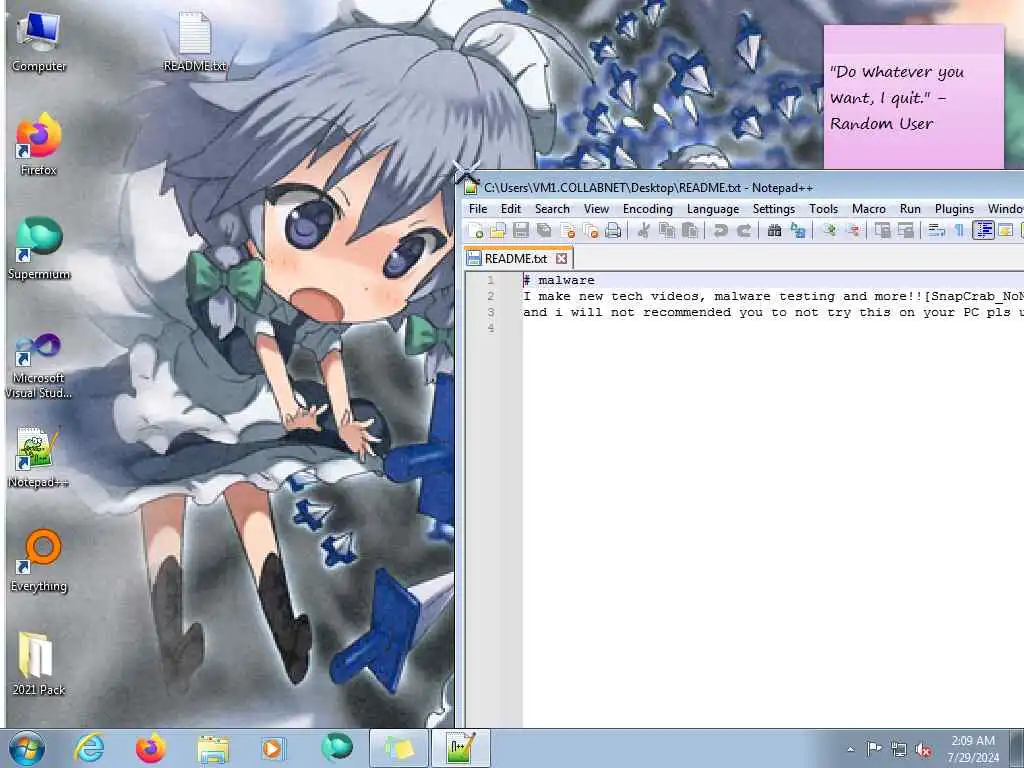1024x768 pixels.
Task: Open the Macro menu
Action: pyautogui.click(x=869, y=209)
